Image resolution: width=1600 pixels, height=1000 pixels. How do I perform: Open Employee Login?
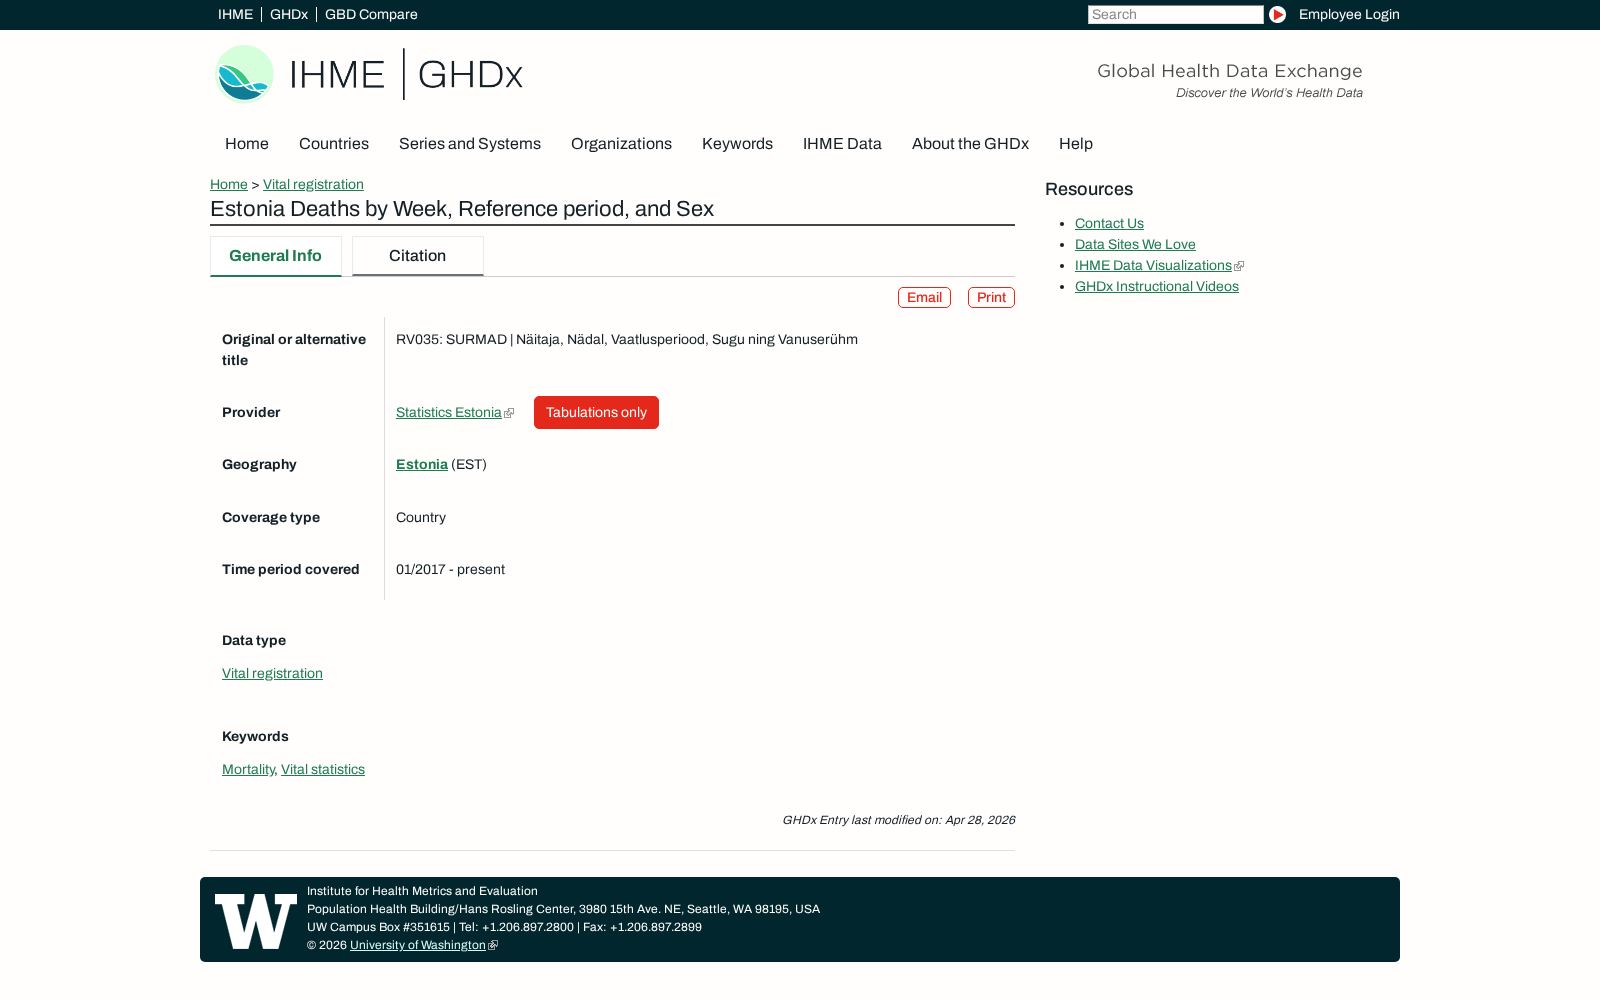tap(1349, 14)
